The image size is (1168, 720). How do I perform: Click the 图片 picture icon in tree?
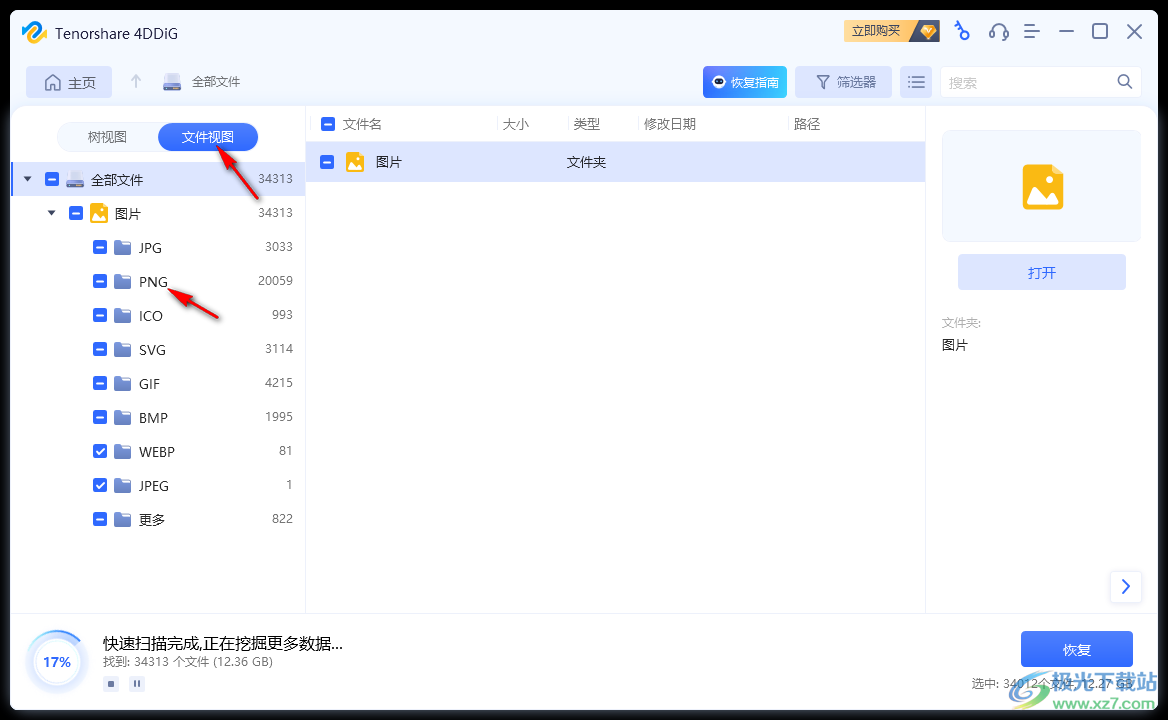(99, 213)
